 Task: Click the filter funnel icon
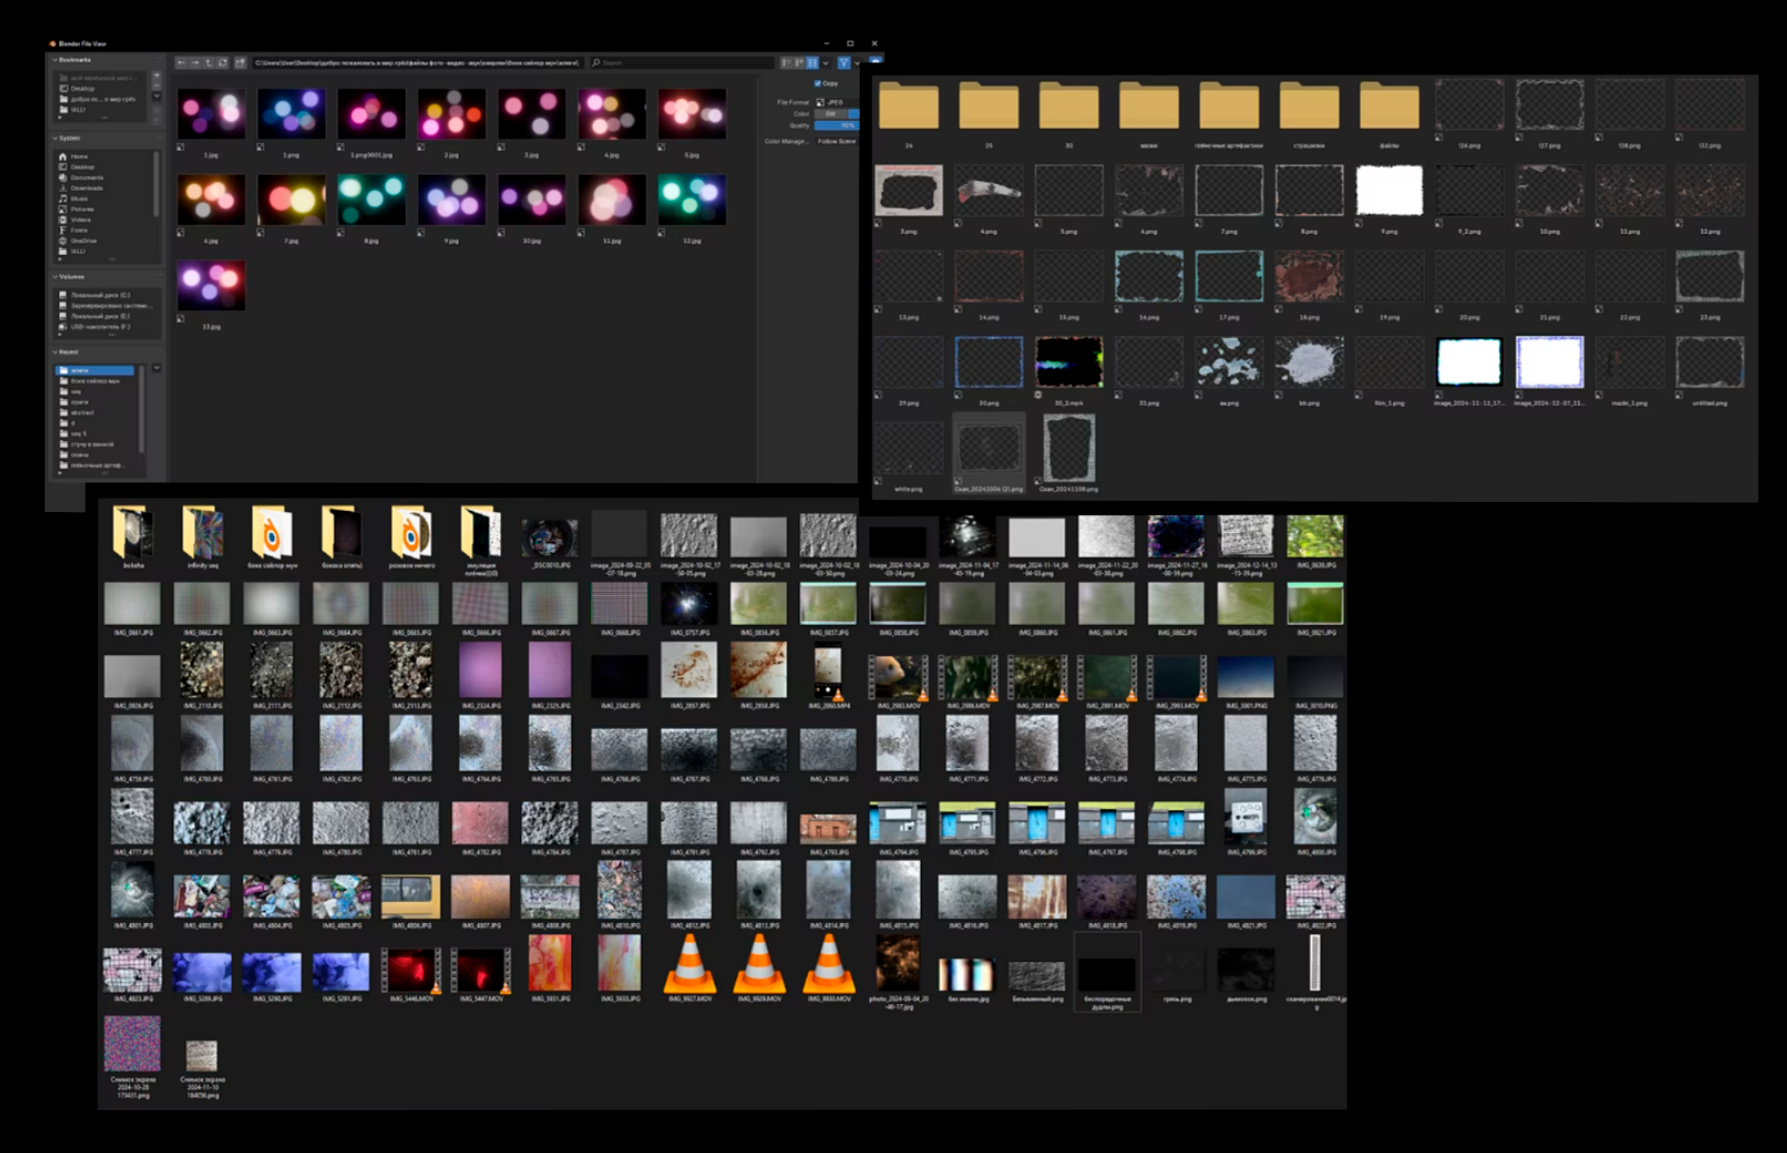pyautogui.click(x=844, y=63)
